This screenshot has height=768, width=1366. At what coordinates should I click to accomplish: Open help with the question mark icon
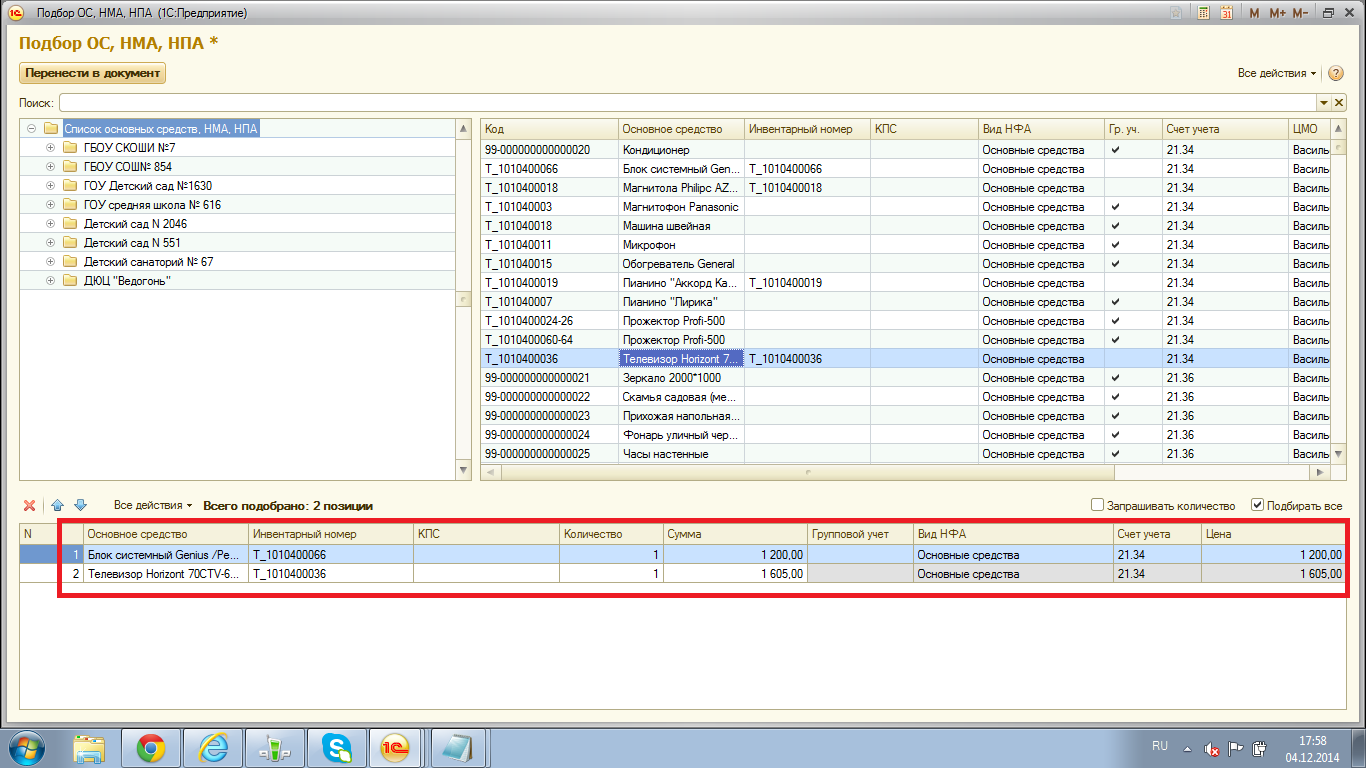click(x=1335, y=73)
